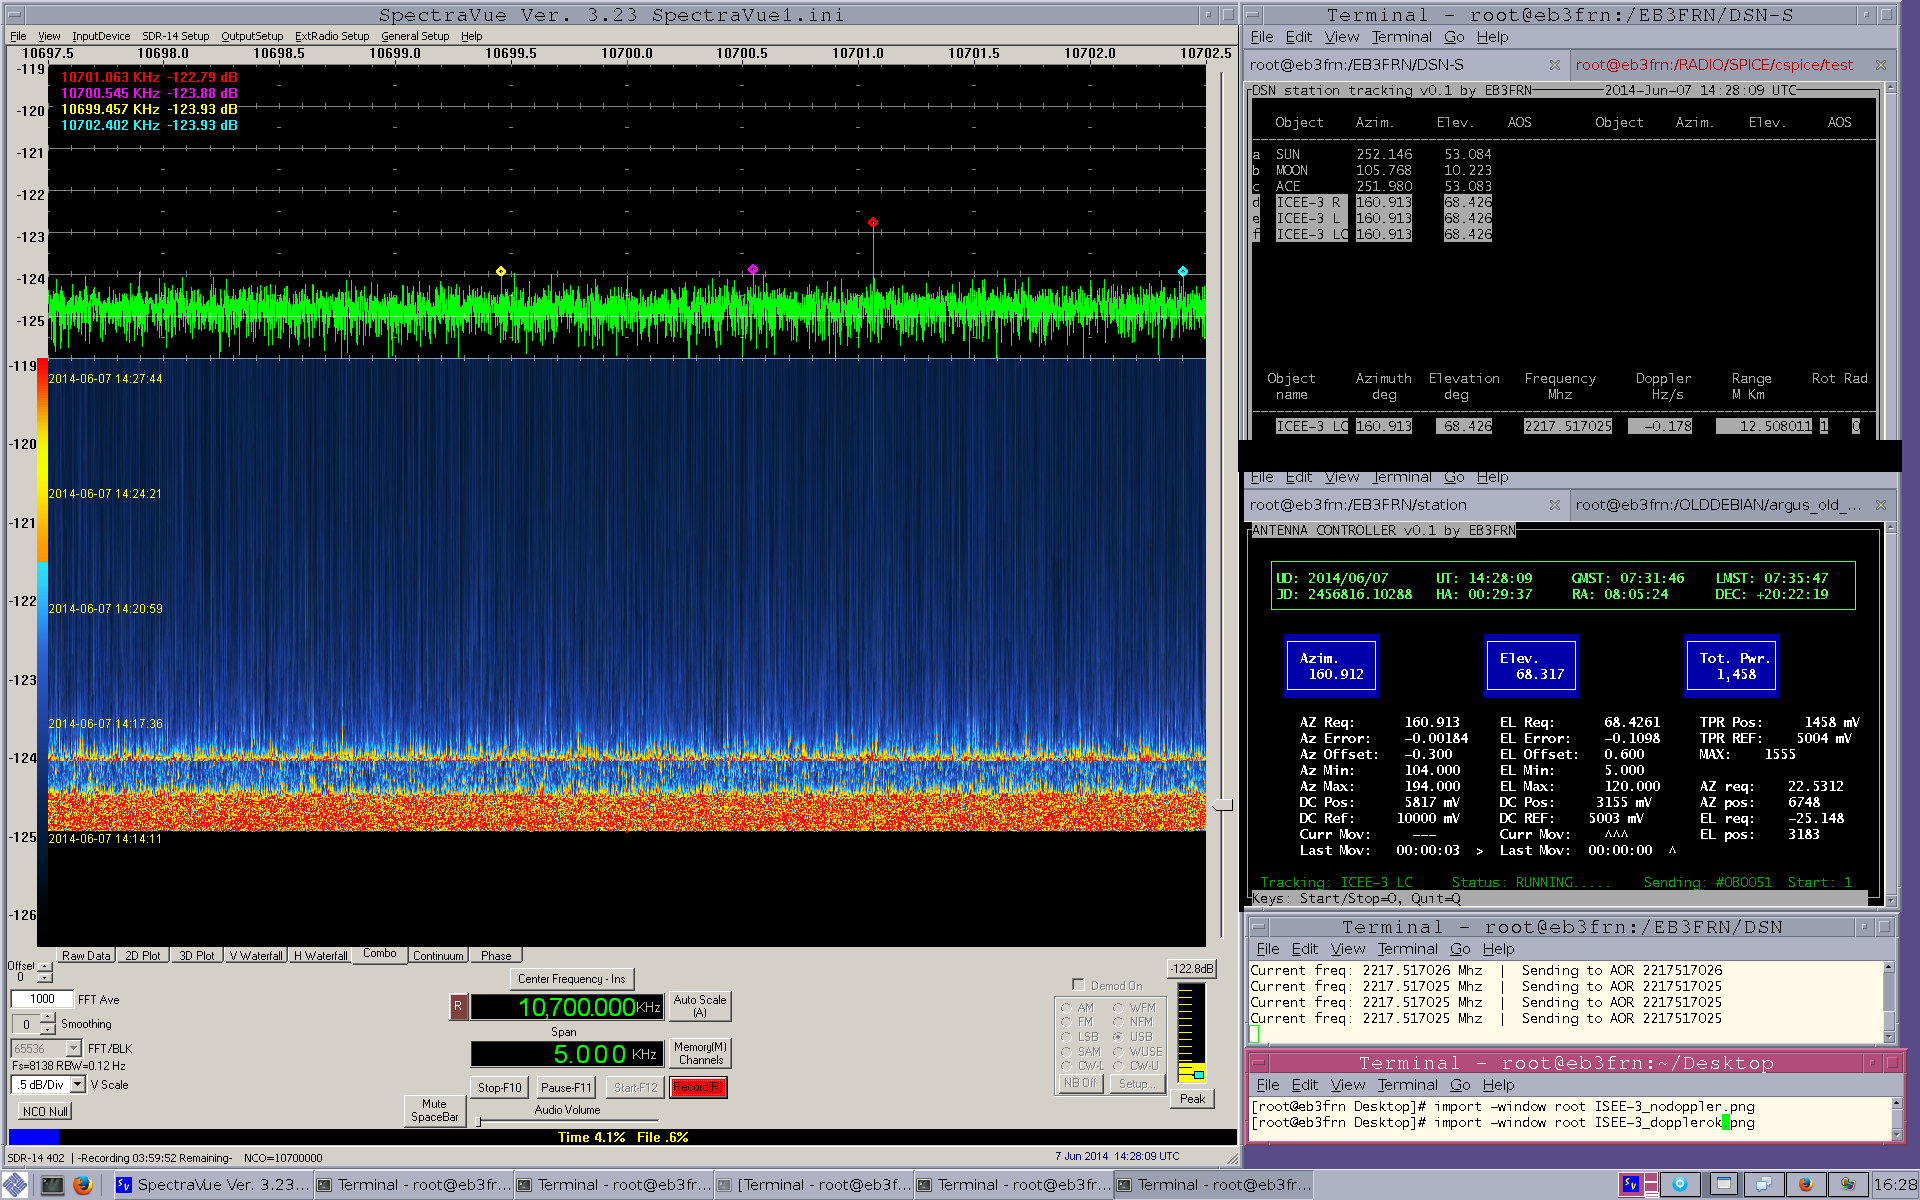The width and height of the screenshot is (1920, 1200).
Task: Open window menu icon of Desktop terminal
Action: pos(1259,1063)
